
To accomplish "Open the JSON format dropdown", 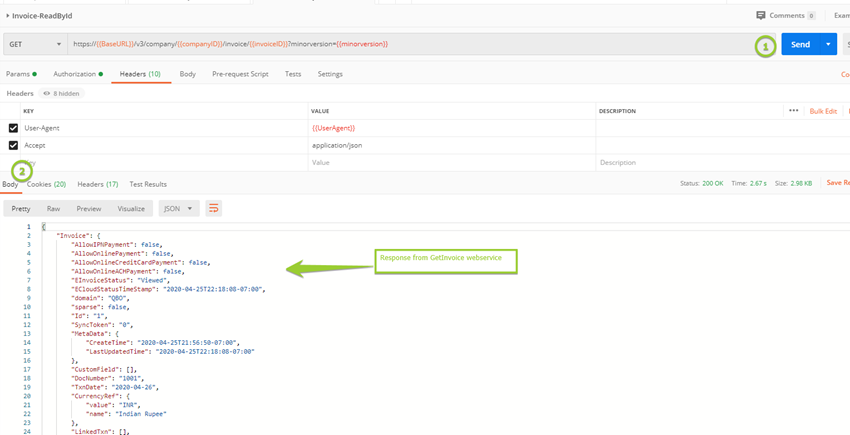I will 178,208.
